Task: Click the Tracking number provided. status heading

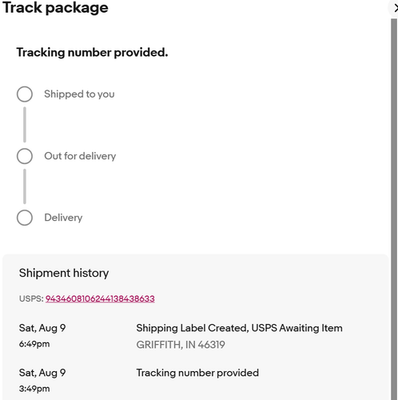Action: pos(92,52)
